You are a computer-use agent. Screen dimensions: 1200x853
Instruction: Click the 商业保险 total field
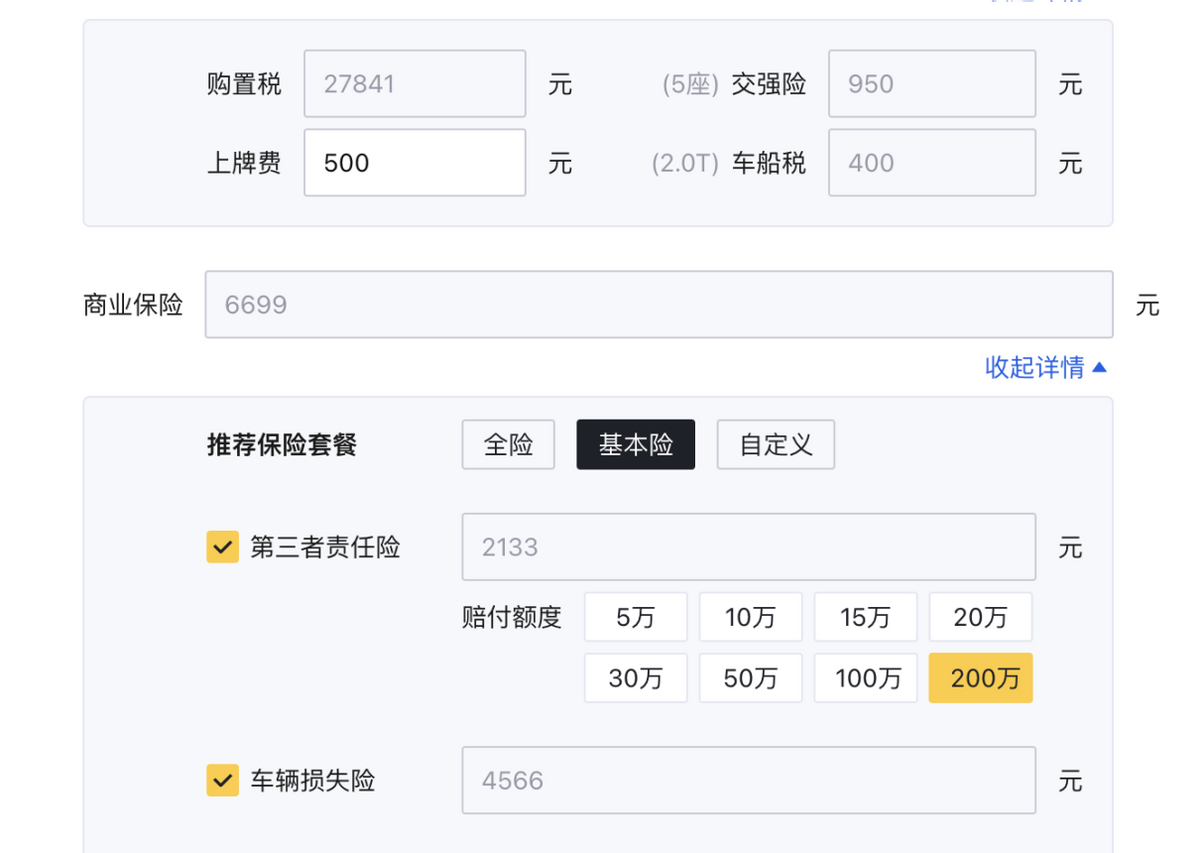pos(658,305)
